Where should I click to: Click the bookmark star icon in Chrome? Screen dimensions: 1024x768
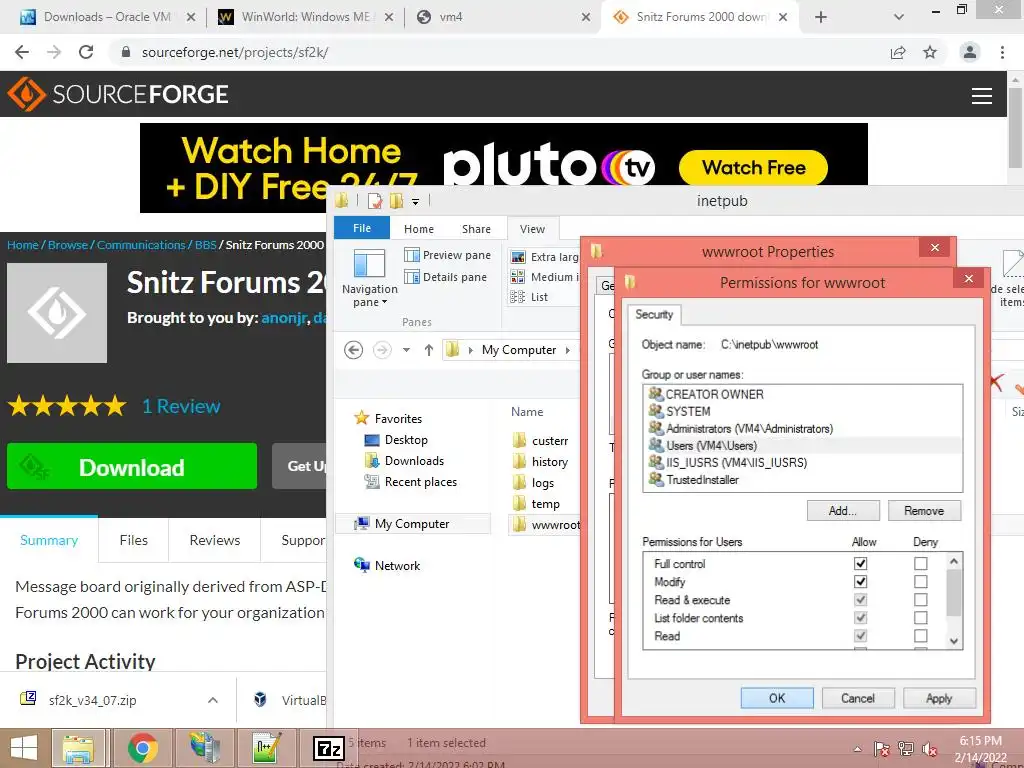pyautogui.click(x=930, y=52)
